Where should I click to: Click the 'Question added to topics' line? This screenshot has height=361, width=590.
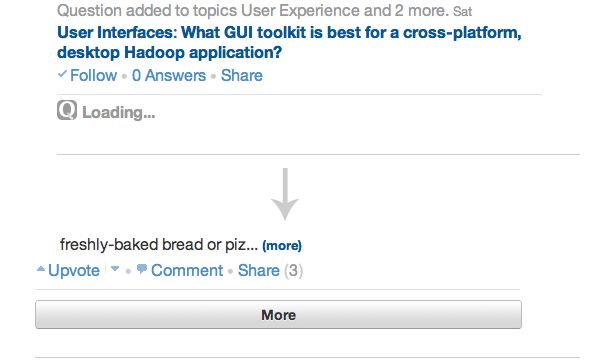(x=253, y=11)
